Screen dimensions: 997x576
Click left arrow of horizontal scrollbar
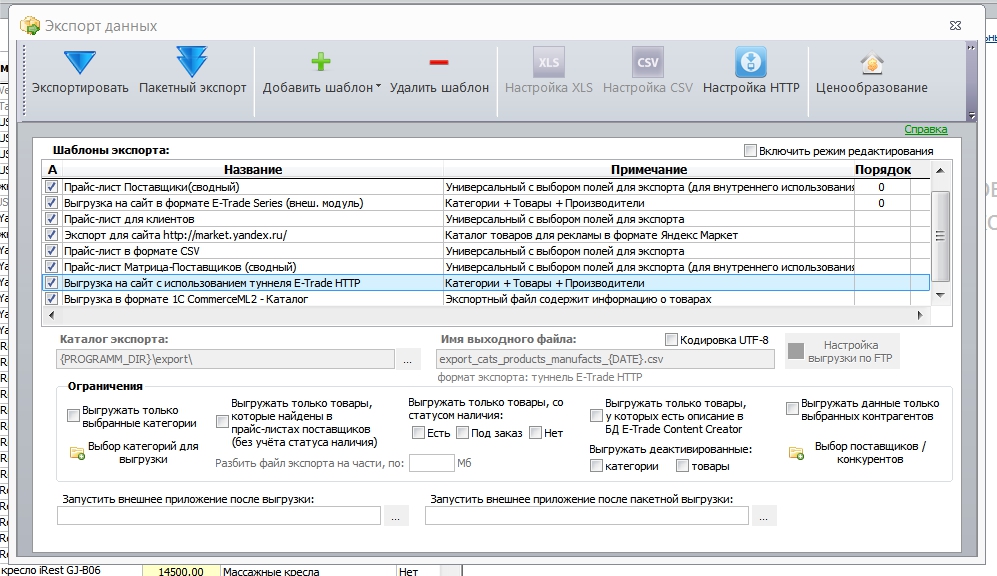(52, 315)
